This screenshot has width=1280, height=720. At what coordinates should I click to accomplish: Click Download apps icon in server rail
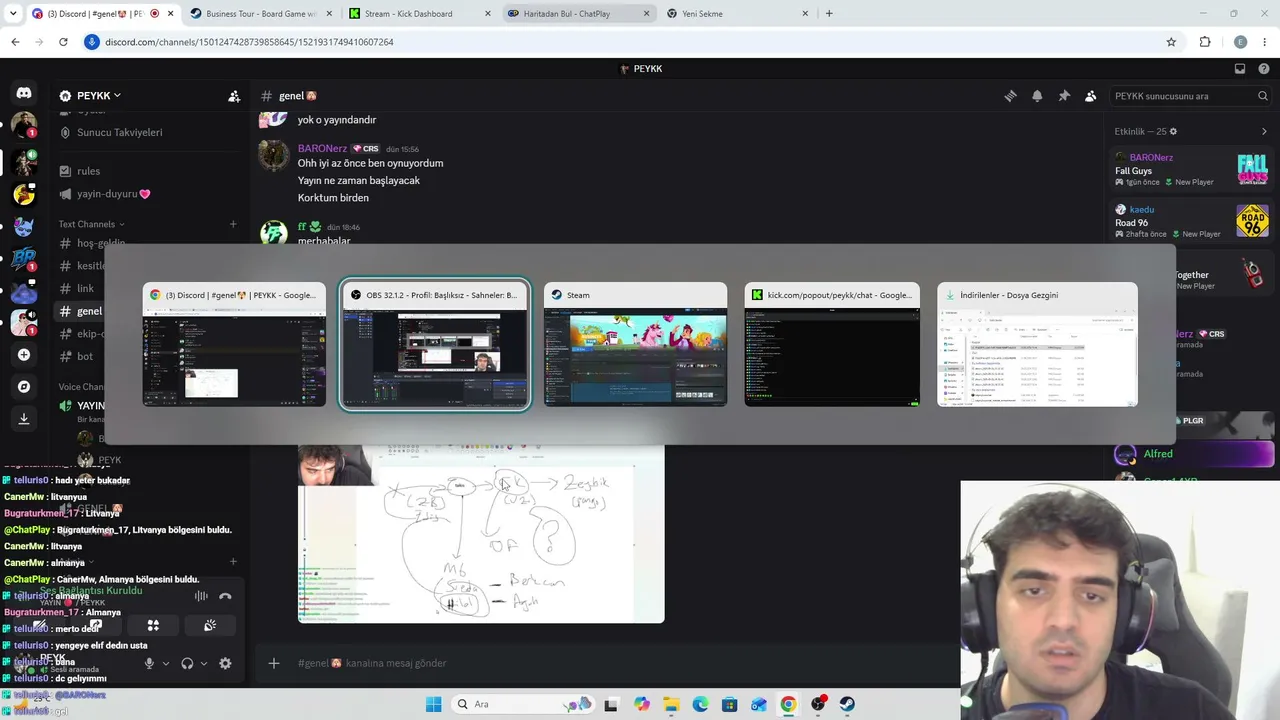[24, 419]
